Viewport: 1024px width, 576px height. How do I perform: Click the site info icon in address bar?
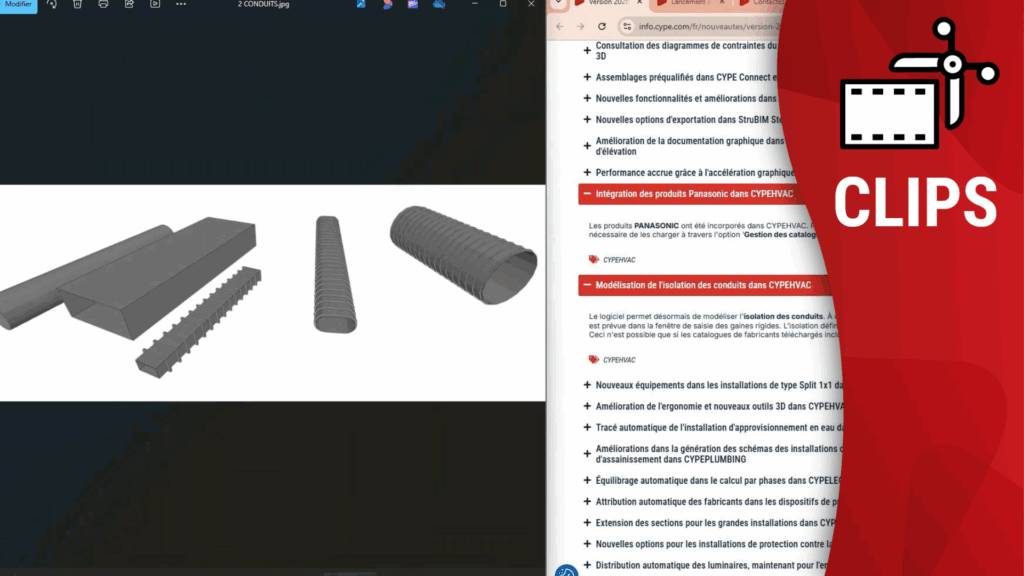627,26
